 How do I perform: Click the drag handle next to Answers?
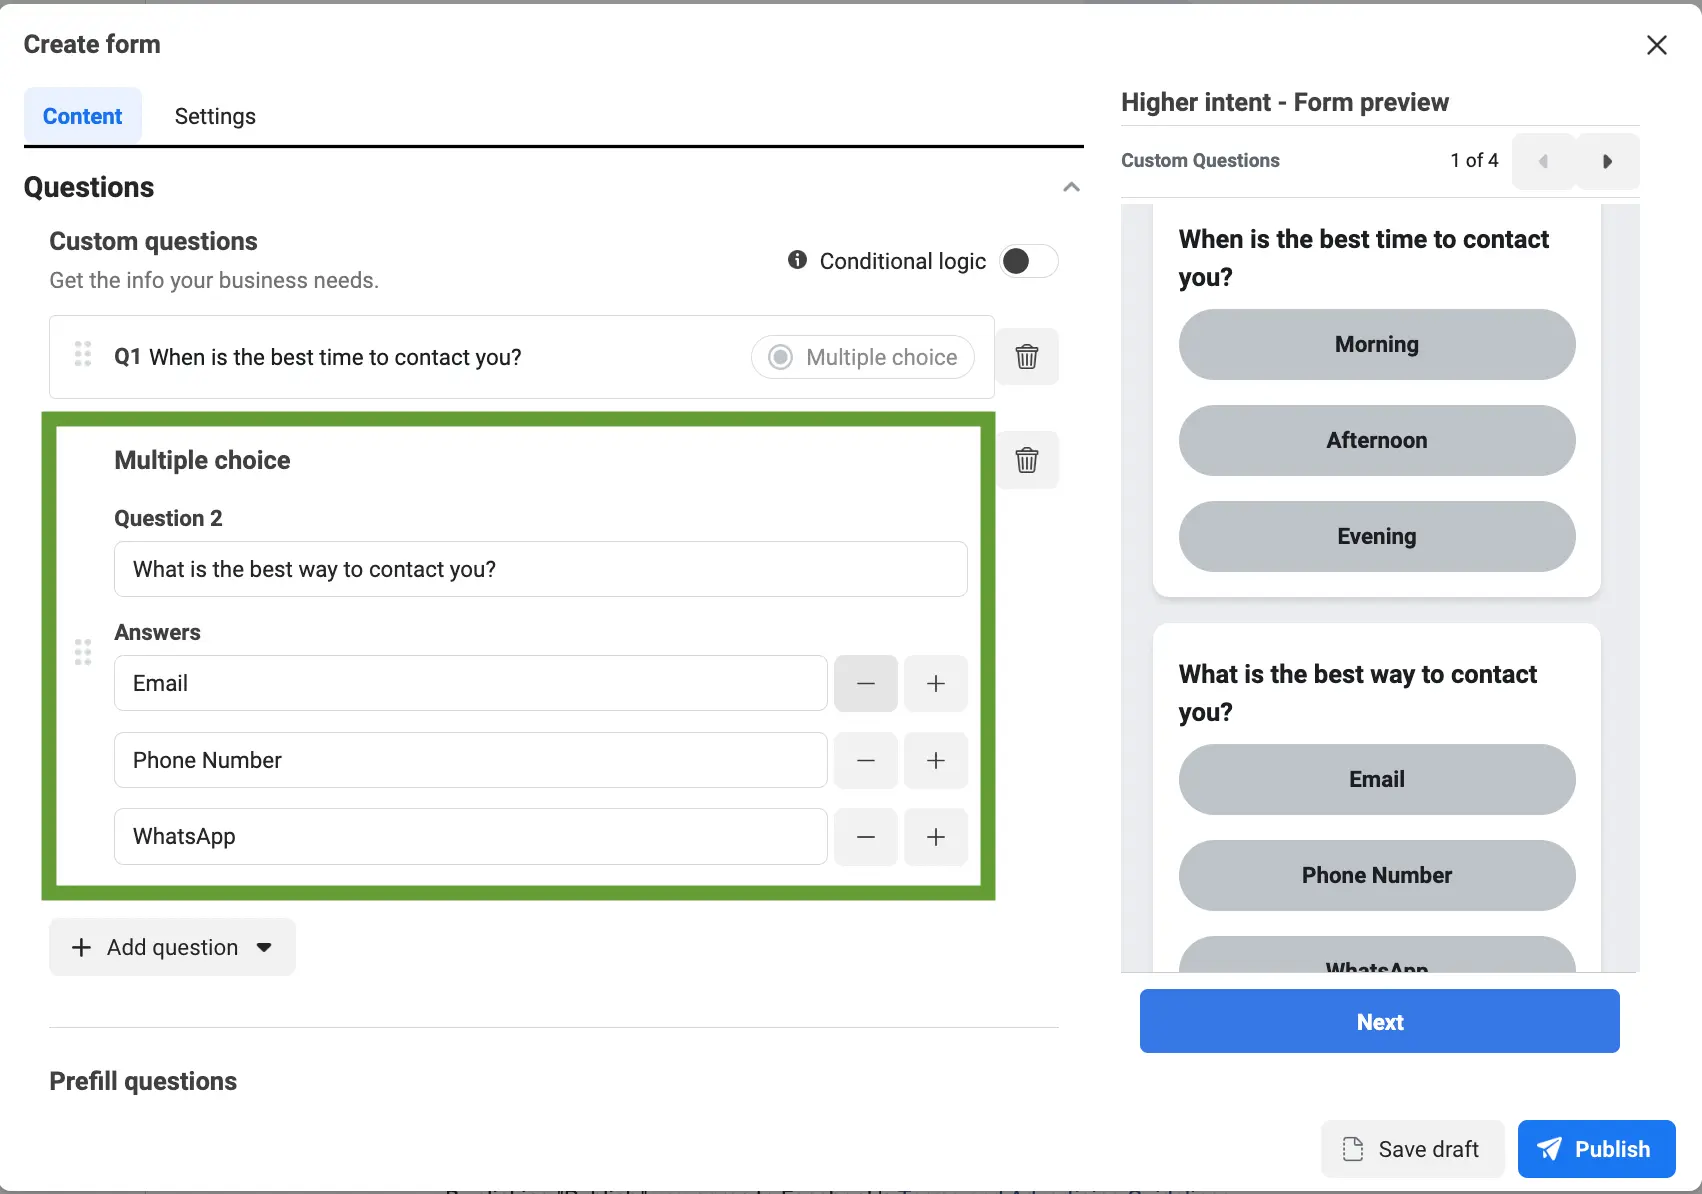(x=82, y=652)
